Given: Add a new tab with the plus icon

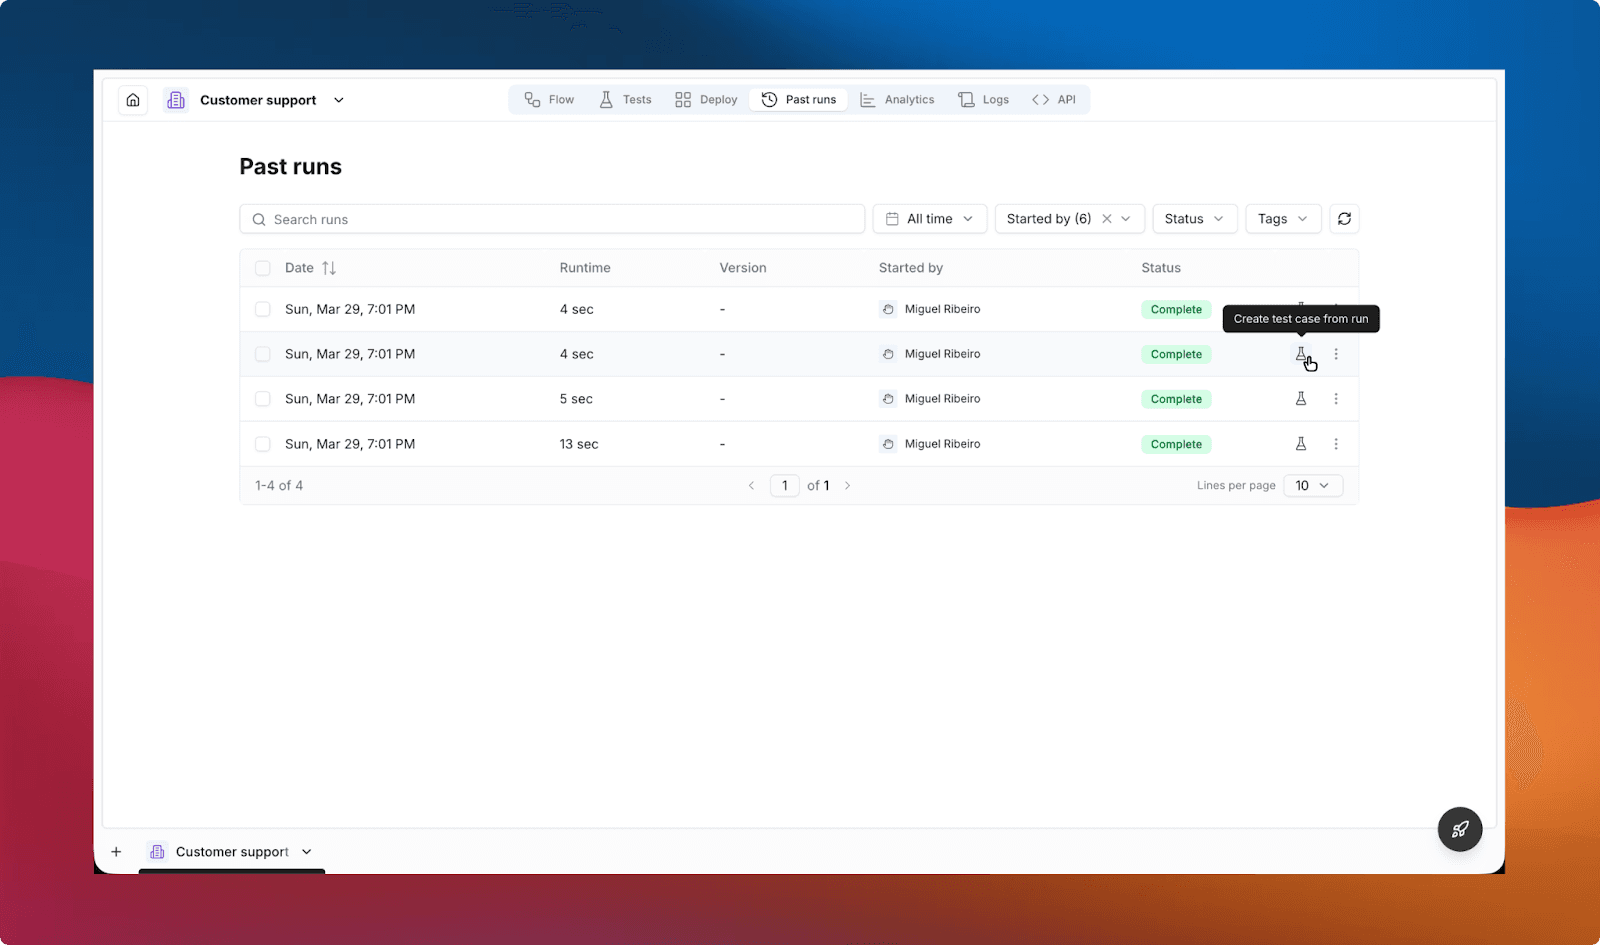Looking at the screenshot, I should click(116, 852).
